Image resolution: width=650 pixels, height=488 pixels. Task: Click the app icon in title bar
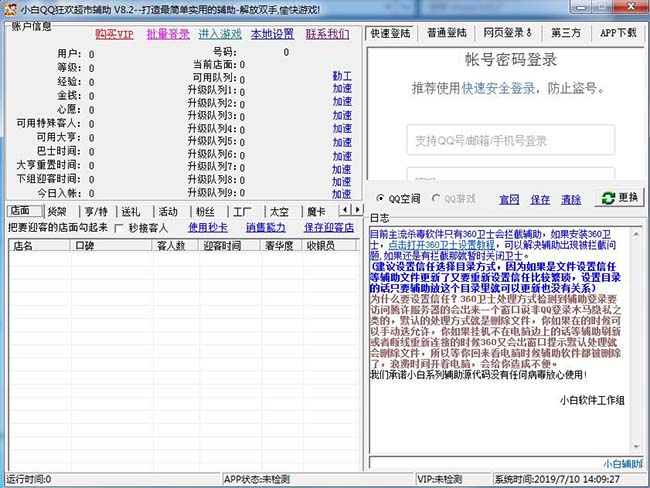click(10, 9)
